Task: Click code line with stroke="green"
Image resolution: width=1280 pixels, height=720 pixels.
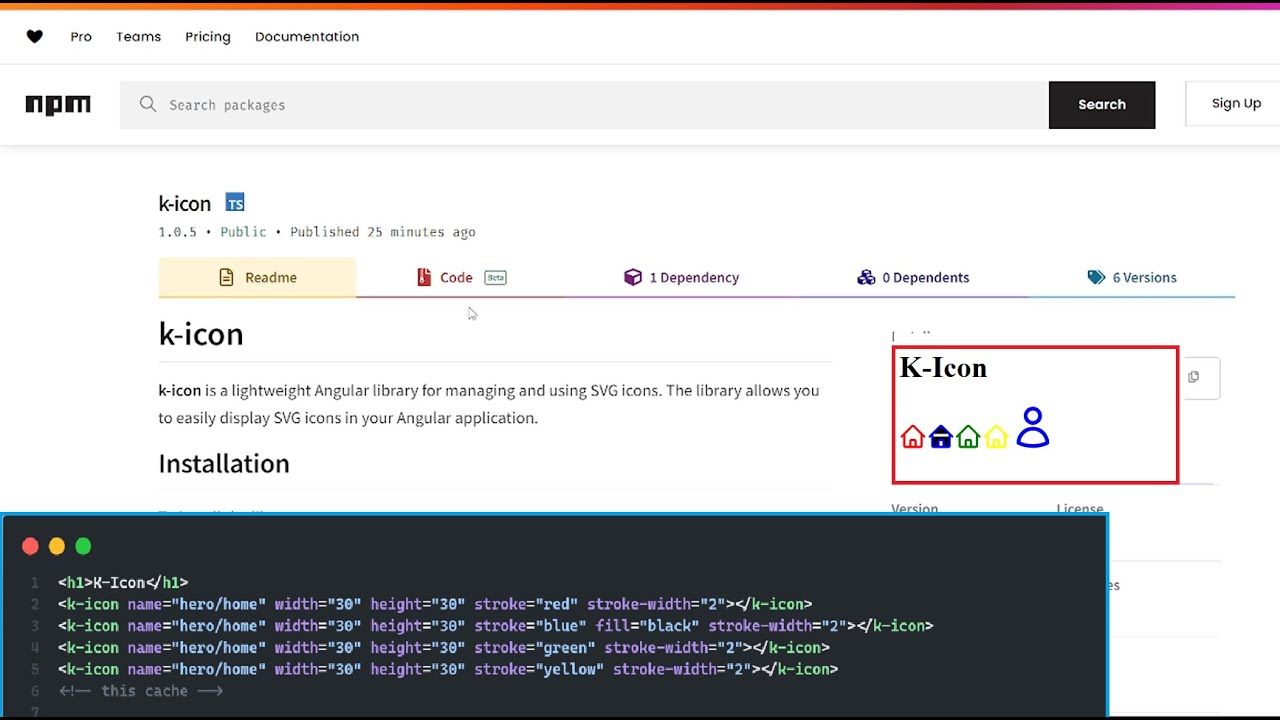Action: pyautogui.click(x=444, y=648)
